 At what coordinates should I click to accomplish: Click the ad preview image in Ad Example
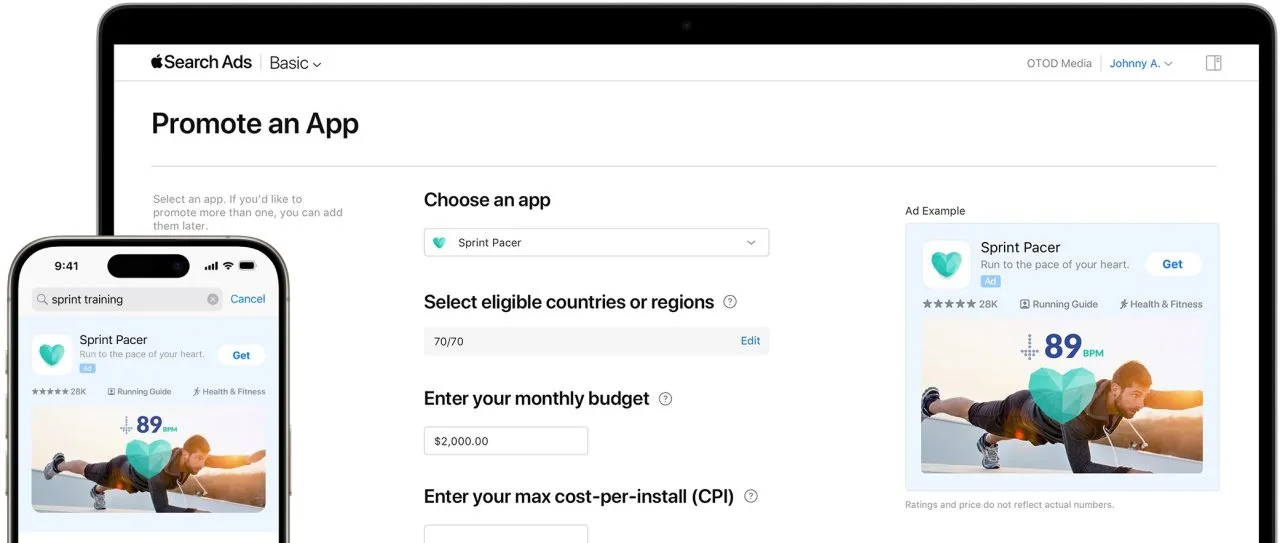(x=1062, y=396)
